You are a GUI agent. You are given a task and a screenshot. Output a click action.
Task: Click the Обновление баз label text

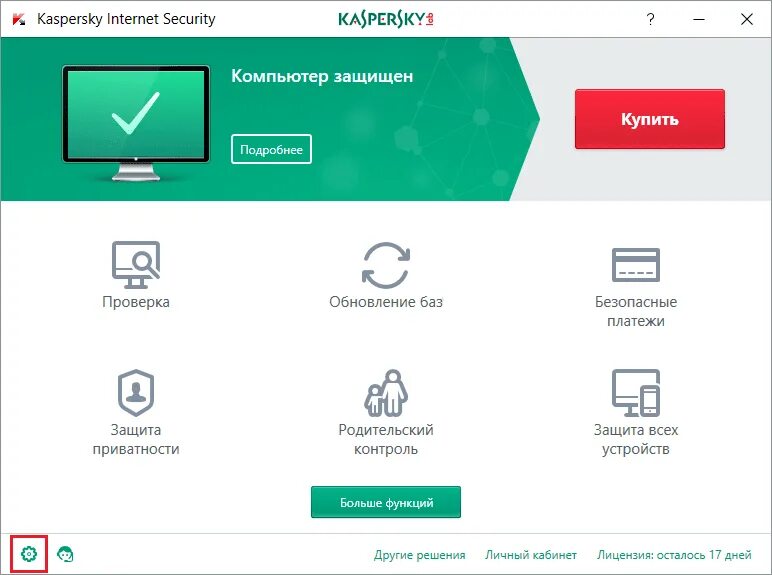point(386,302)
